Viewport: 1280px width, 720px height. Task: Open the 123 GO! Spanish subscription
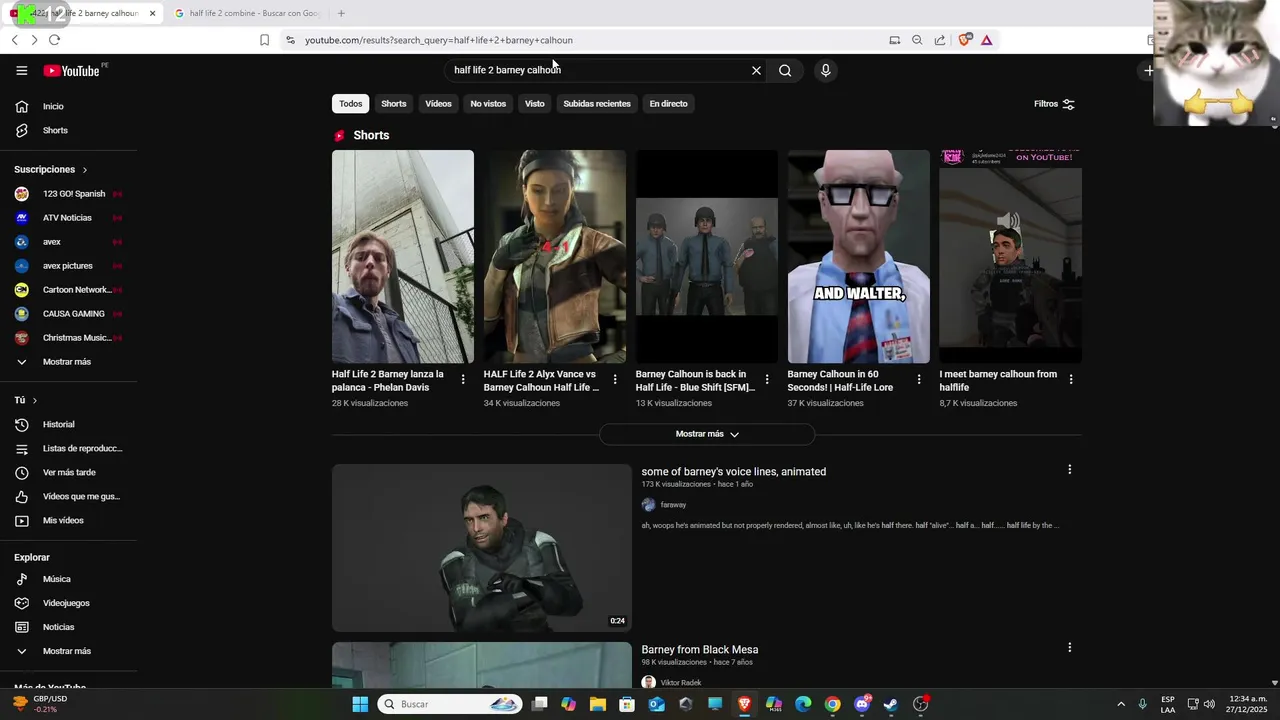pyautogui.click(x=68, y=194)
